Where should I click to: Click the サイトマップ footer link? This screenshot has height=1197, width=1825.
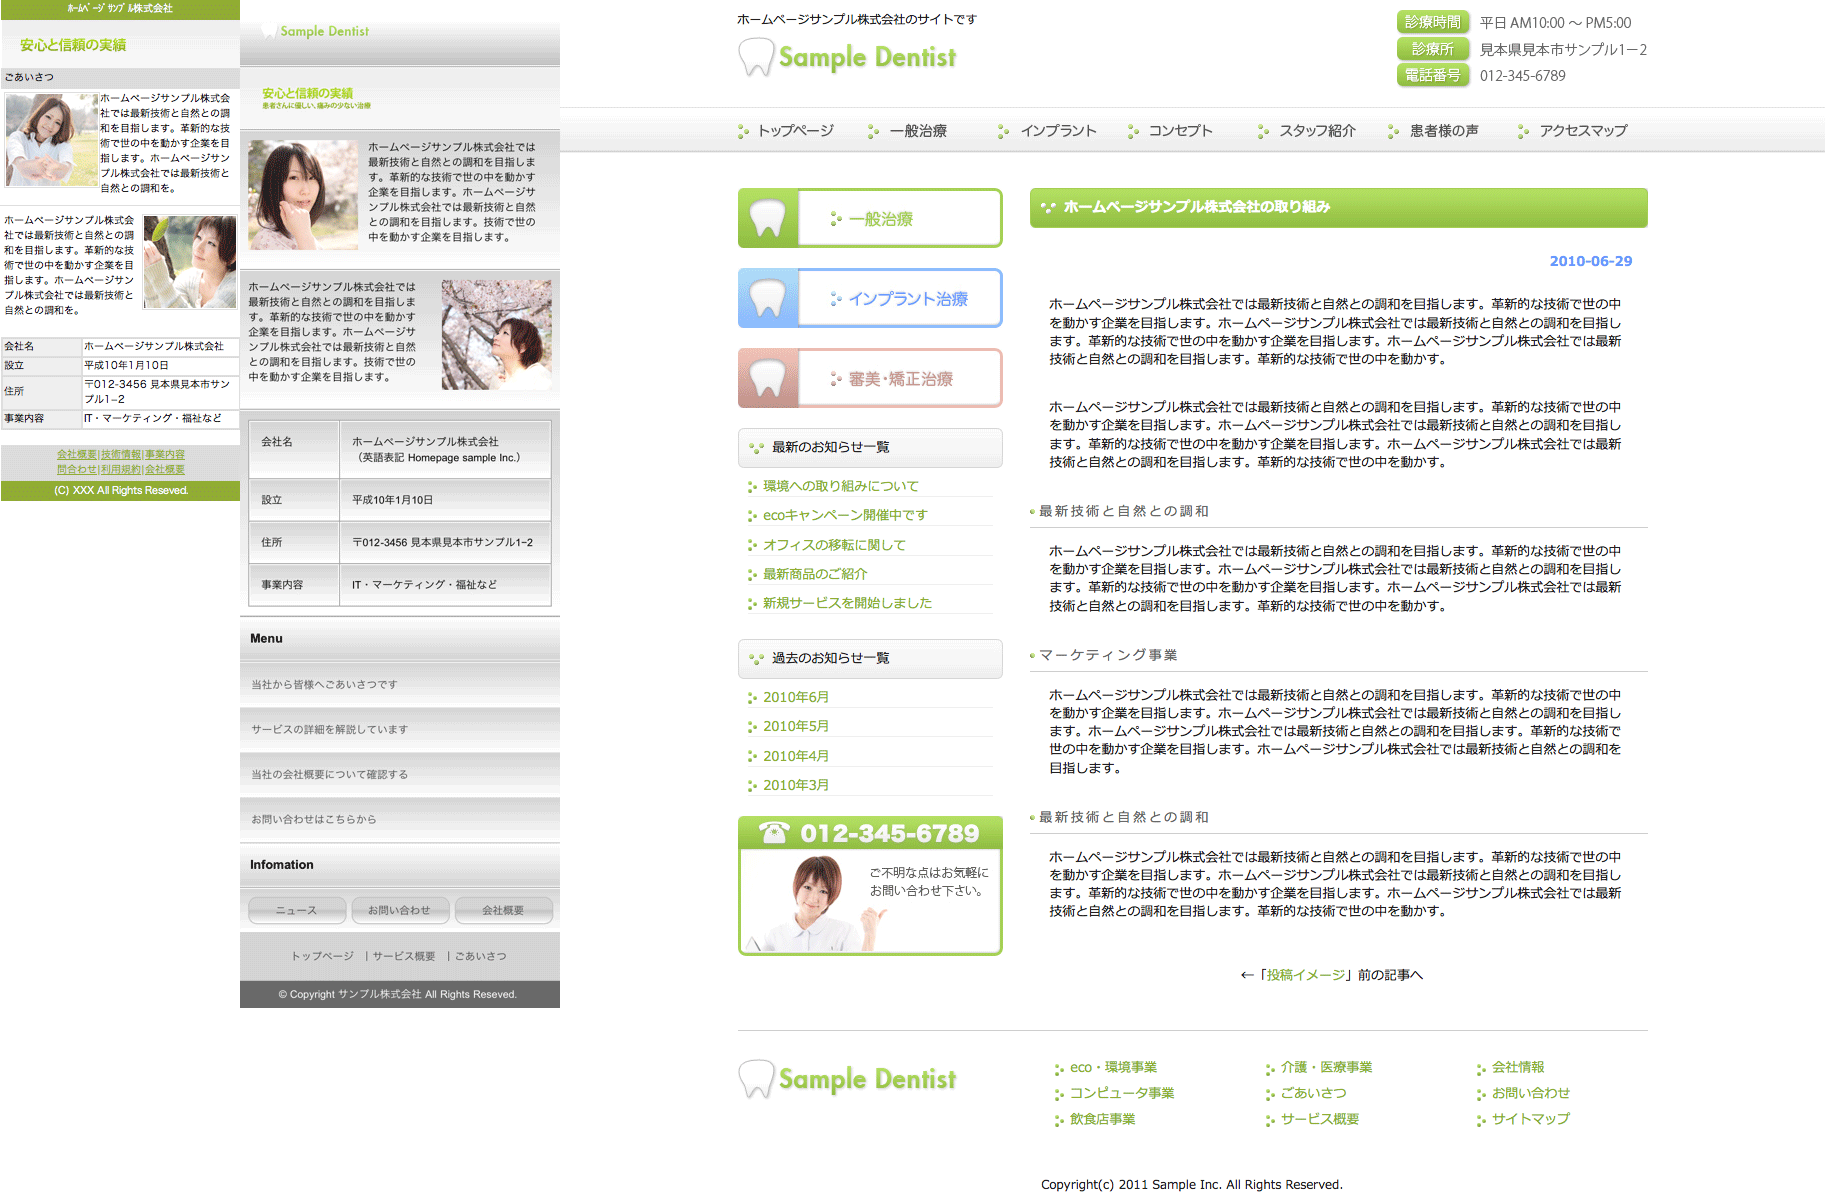click(1530, 1119)
